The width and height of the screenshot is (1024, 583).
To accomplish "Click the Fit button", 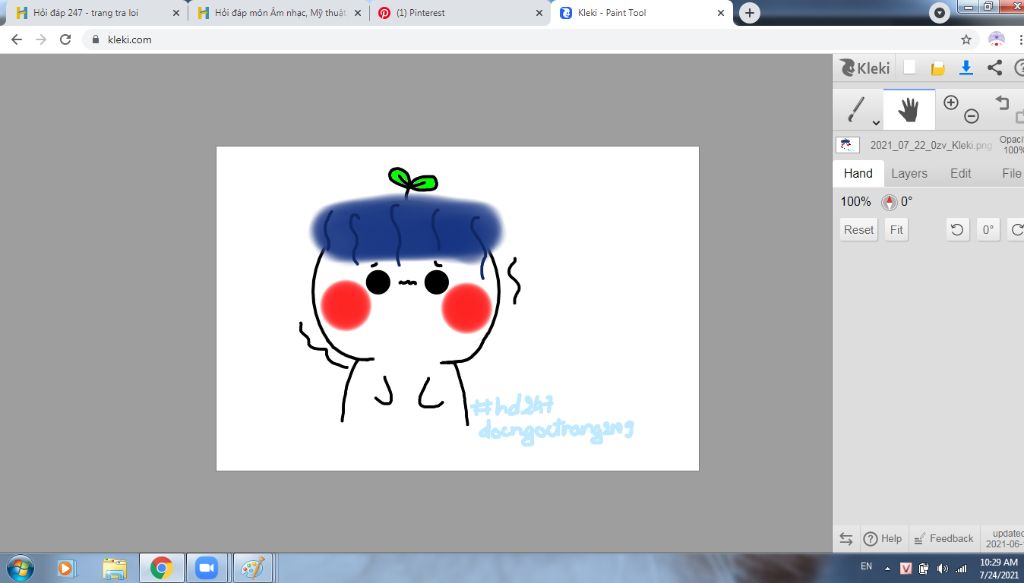I will pos(897,230).
